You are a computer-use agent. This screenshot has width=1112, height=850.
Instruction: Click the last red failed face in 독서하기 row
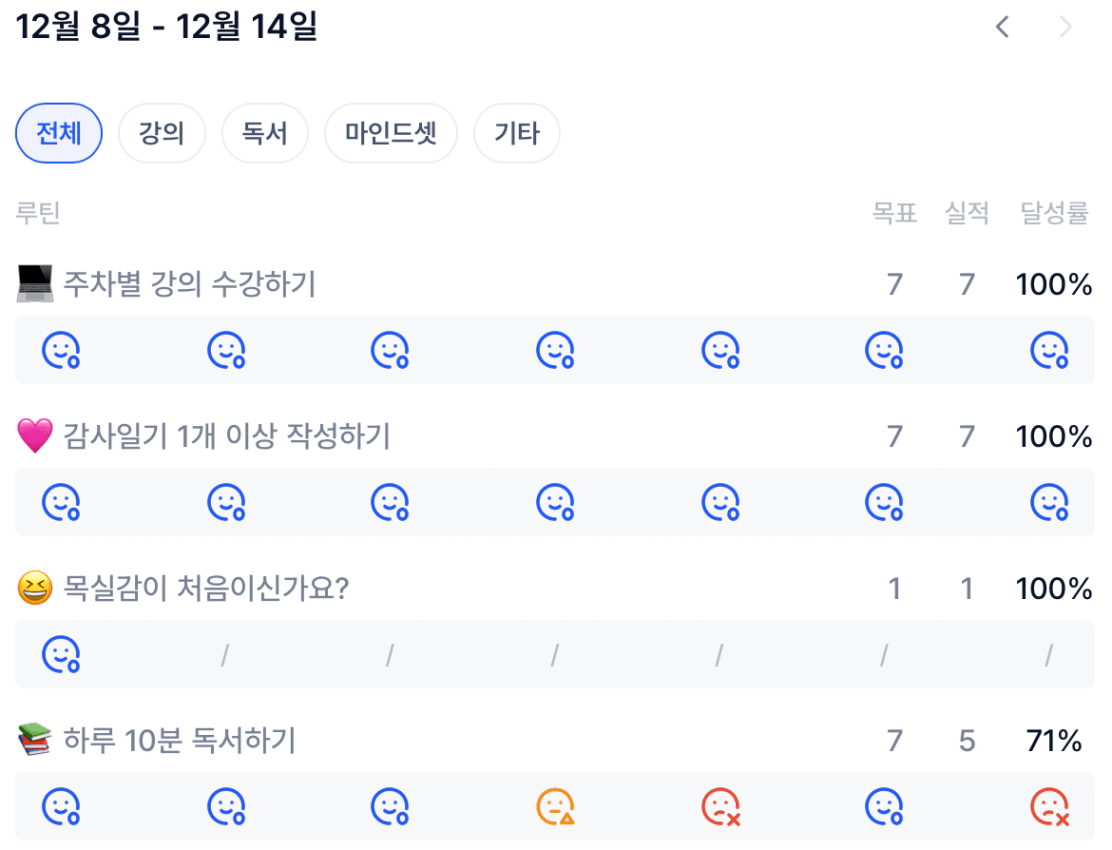tap(1049, 806)
